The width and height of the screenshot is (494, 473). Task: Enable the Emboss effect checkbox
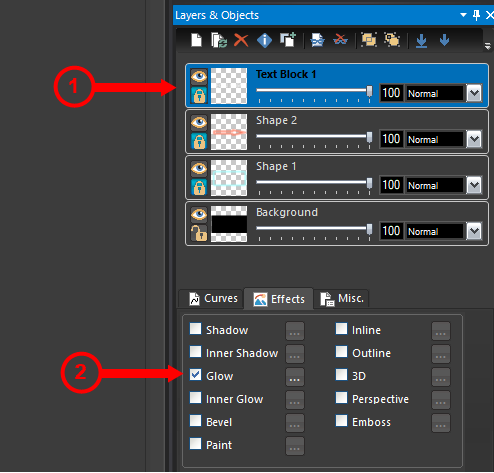point(341,421)
